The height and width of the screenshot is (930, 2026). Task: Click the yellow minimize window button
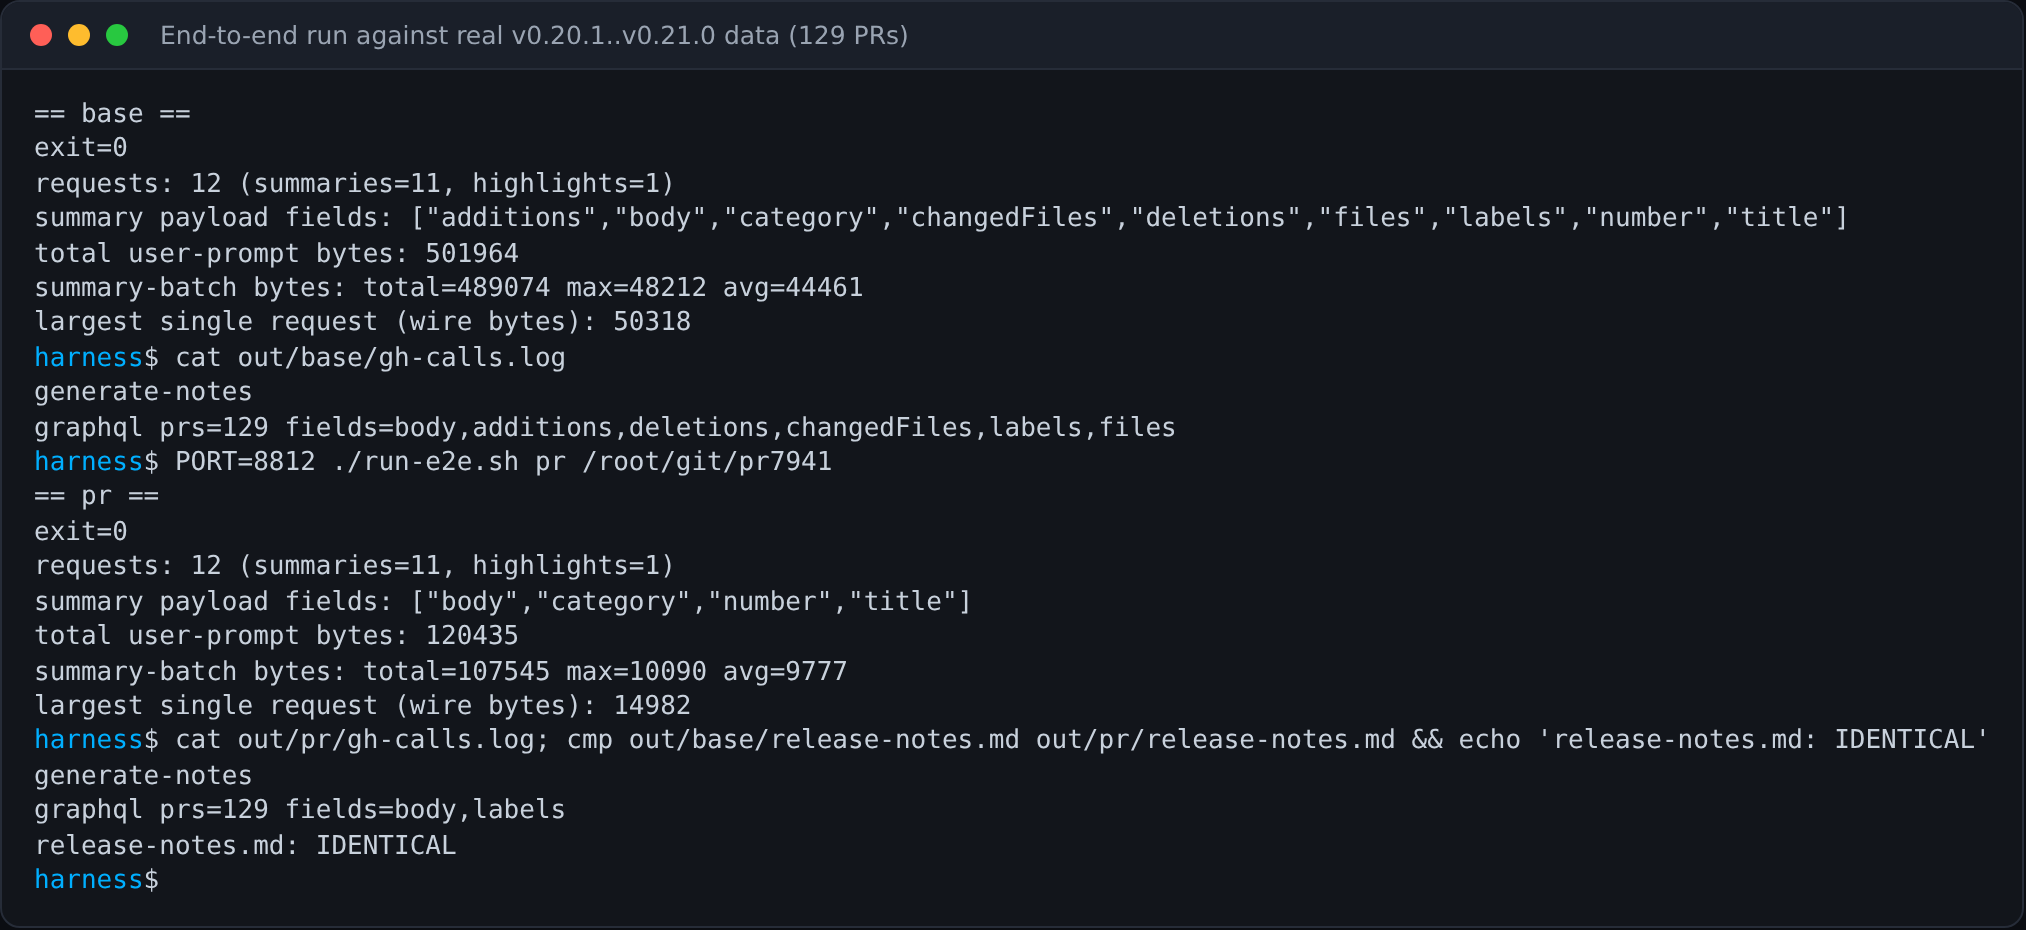[79, 36]
